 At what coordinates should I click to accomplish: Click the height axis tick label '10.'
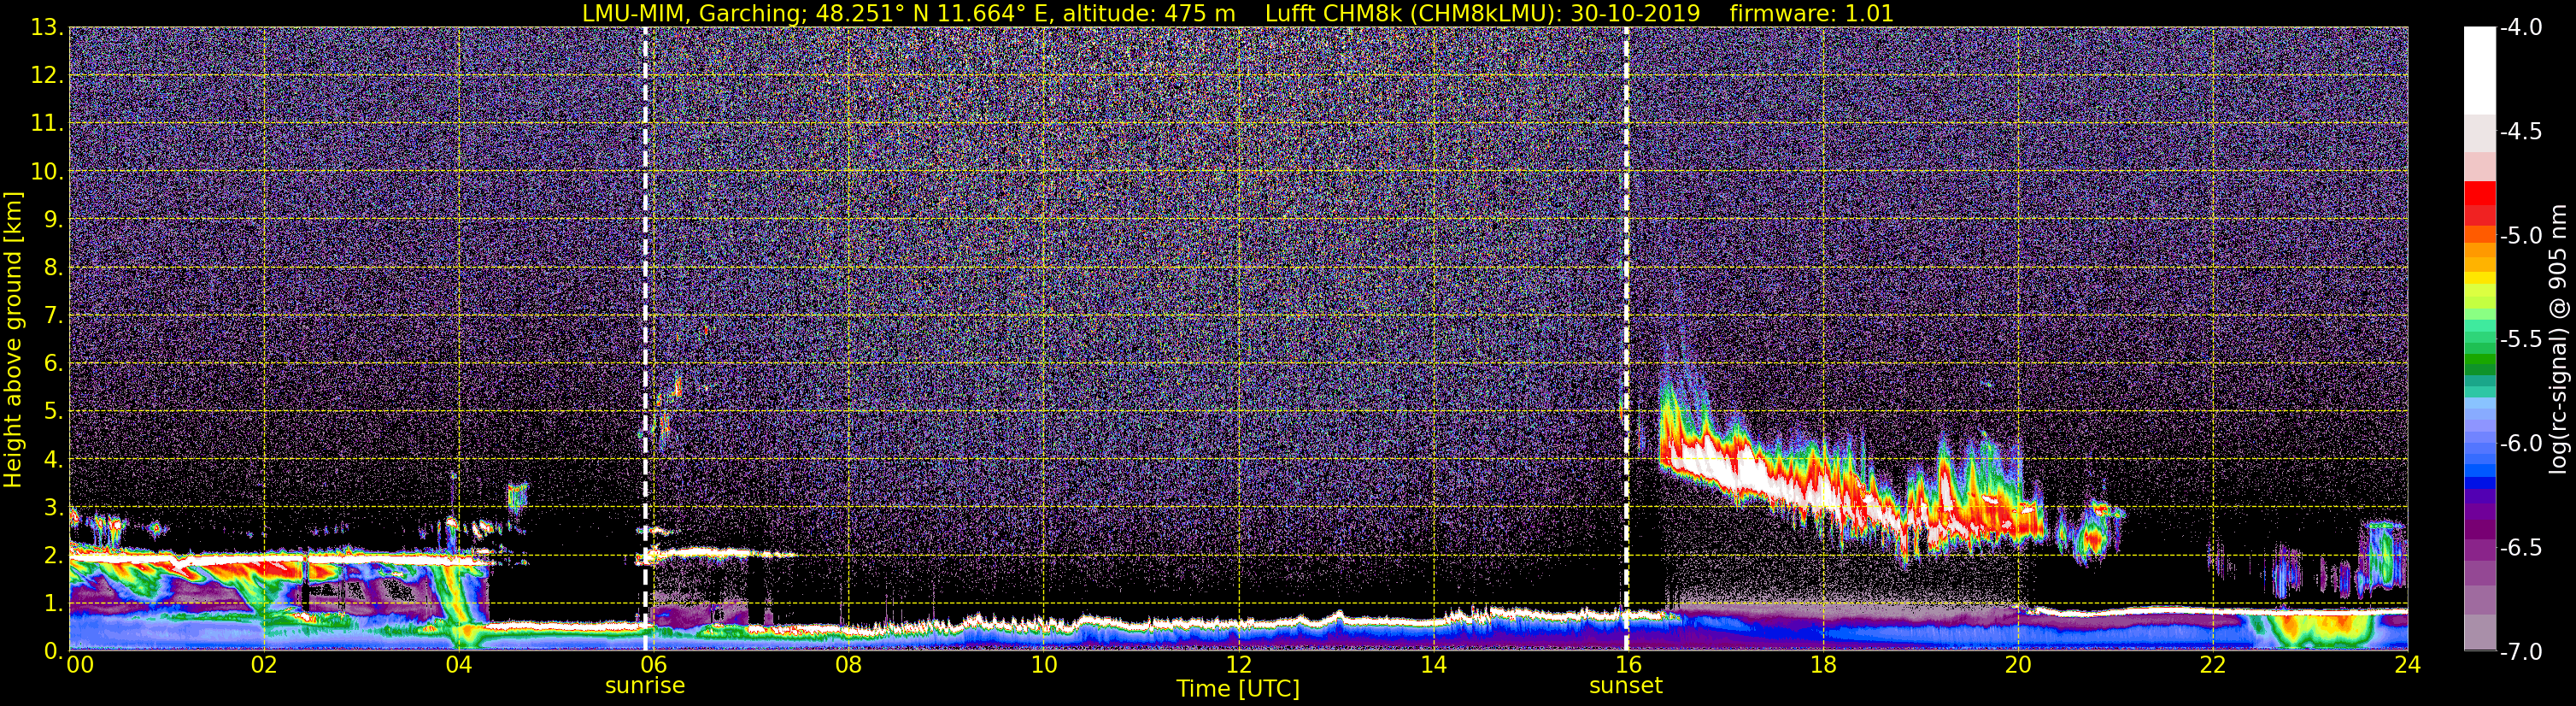(48, 171)
